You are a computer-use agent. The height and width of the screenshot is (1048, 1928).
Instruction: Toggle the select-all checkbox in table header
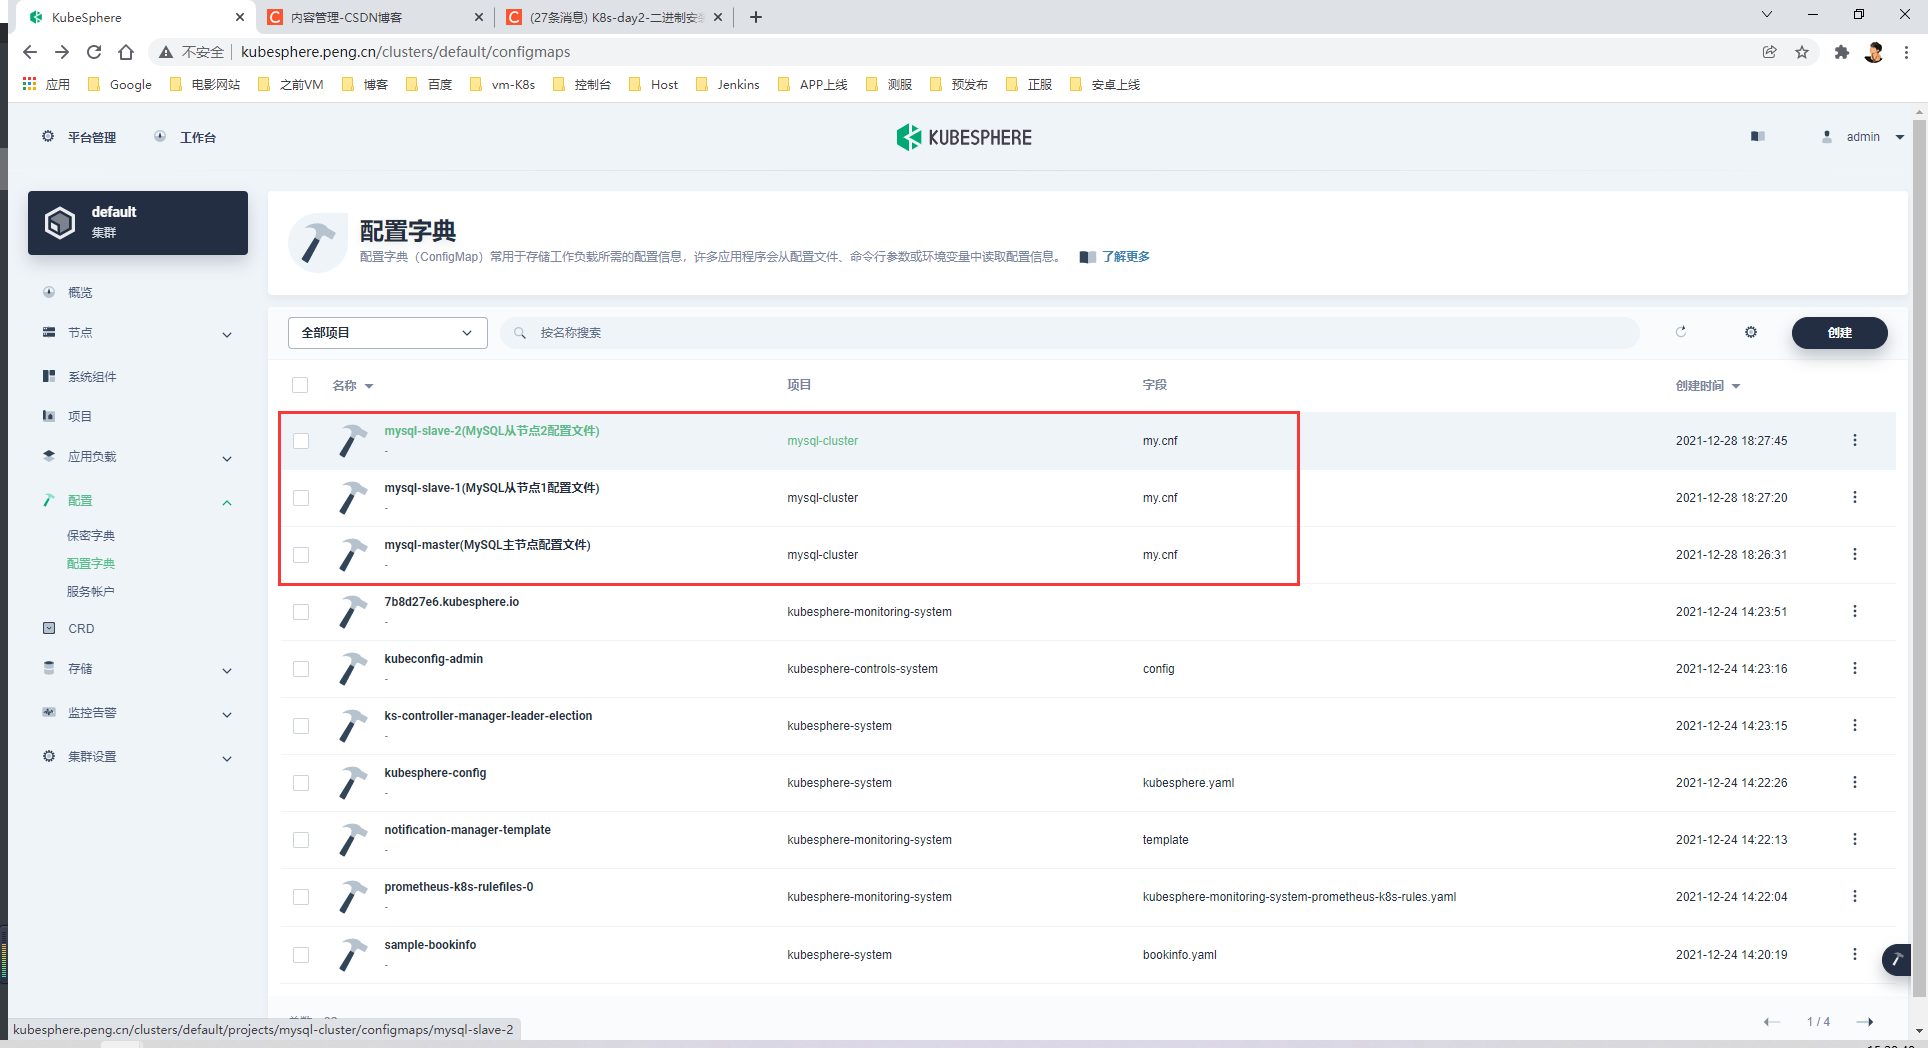tap(300, 385)
